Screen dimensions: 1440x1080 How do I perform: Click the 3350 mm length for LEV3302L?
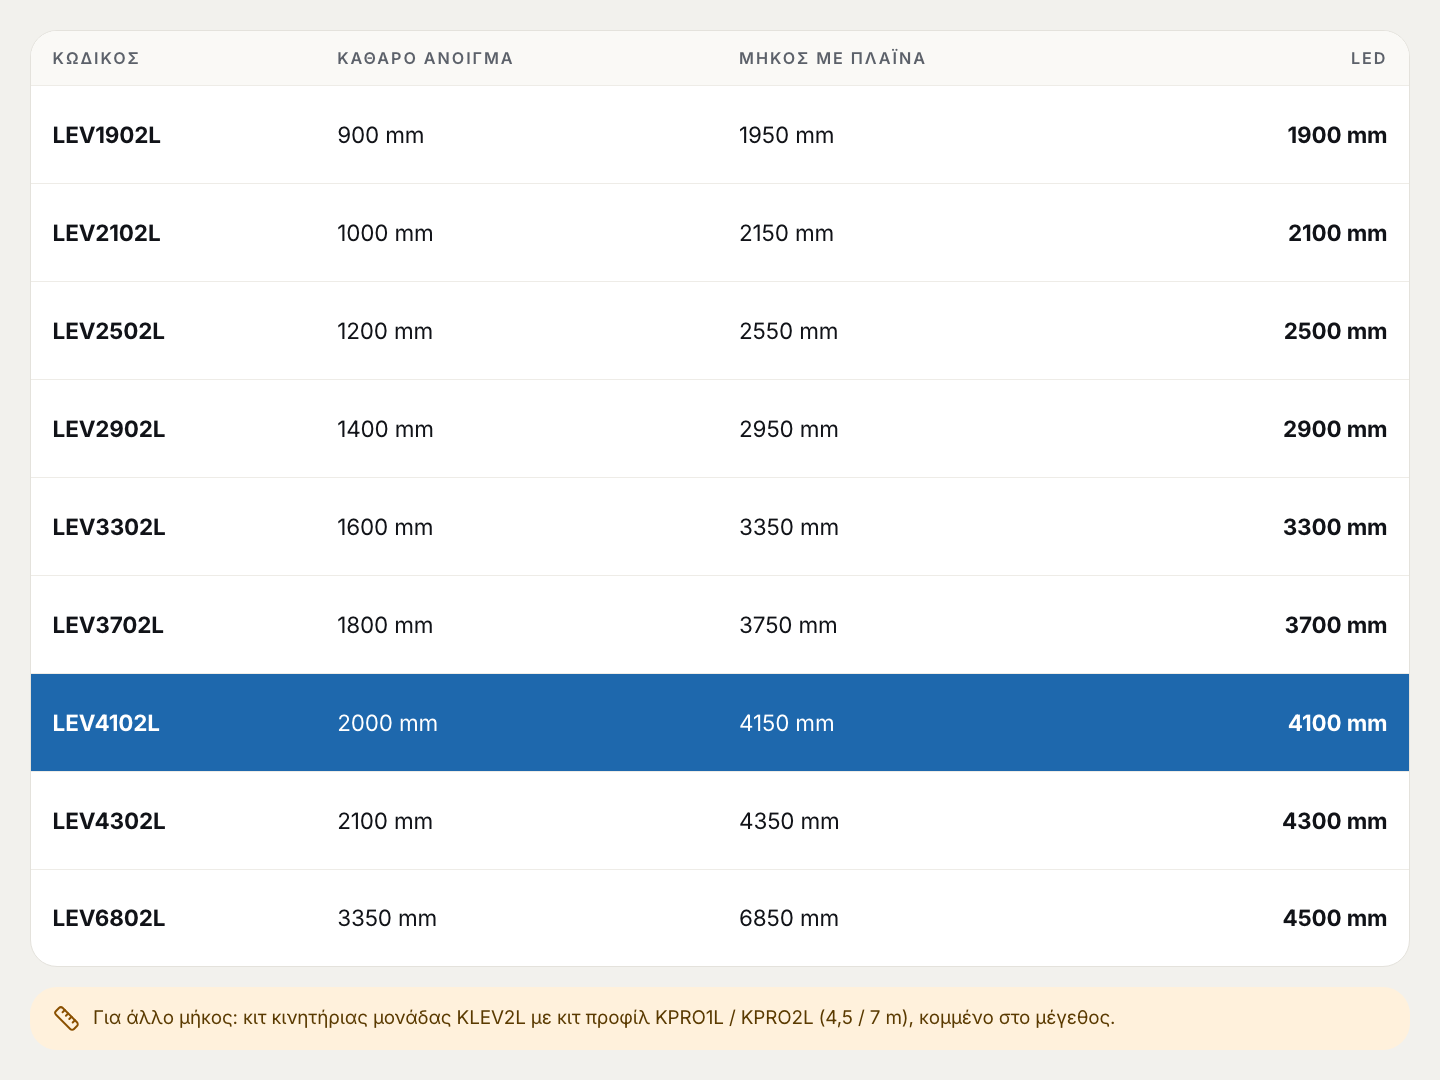789,527
